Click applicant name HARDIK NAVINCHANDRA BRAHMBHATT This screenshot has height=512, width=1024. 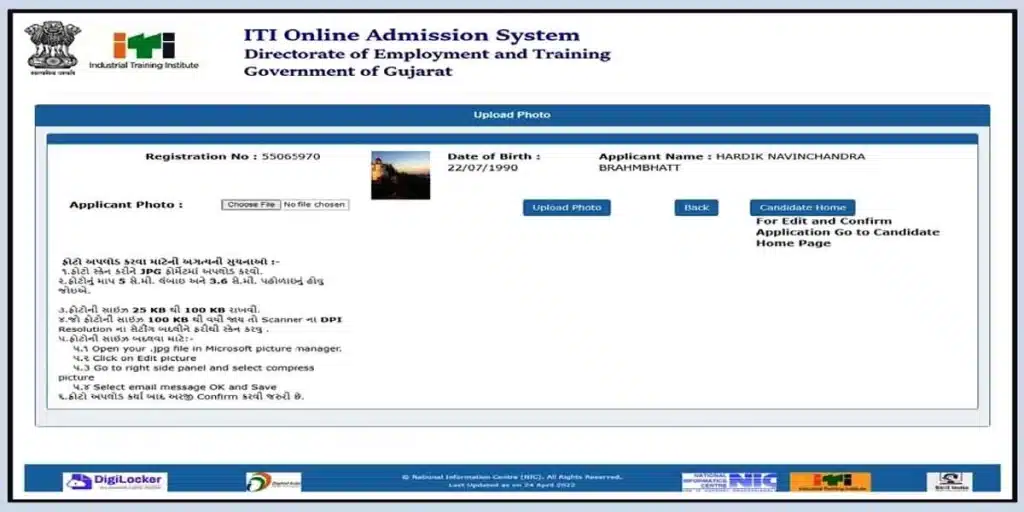point(731,162)
